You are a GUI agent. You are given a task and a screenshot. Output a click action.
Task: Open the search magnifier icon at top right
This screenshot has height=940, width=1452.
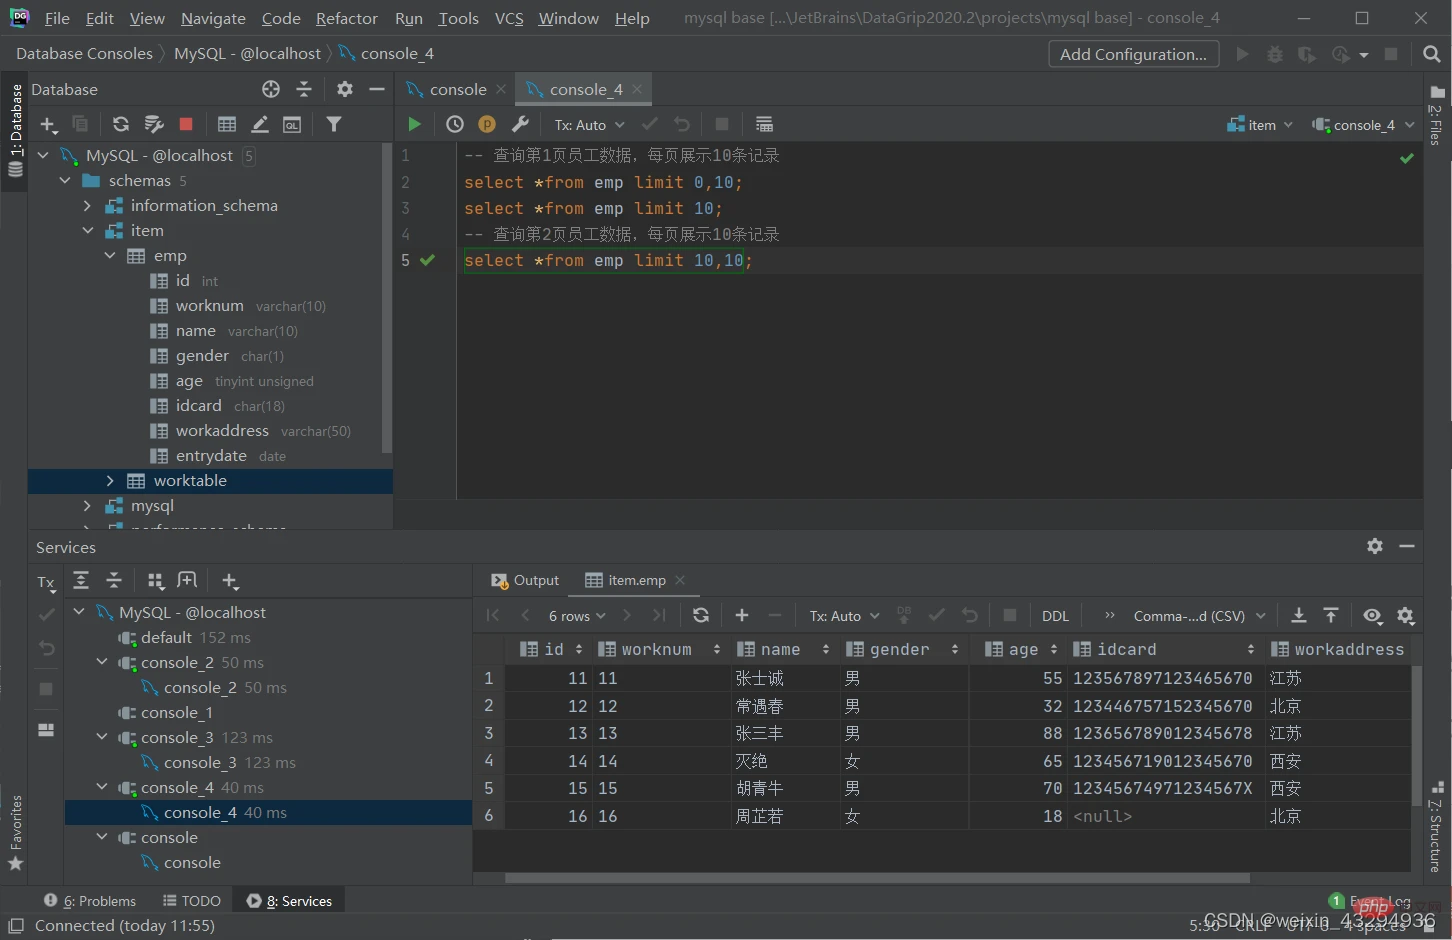pos(1432,54)
